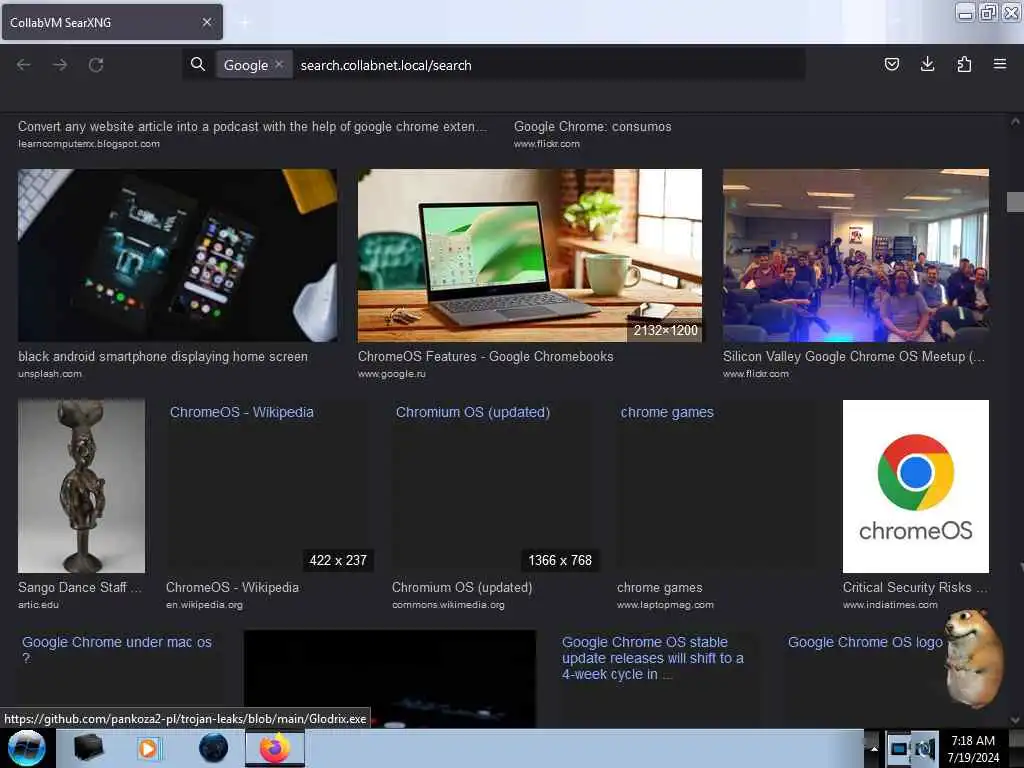Click the 1366 x 768 resolution badge
Viewport: 1024px width, 768px height.
click(560, 560)
